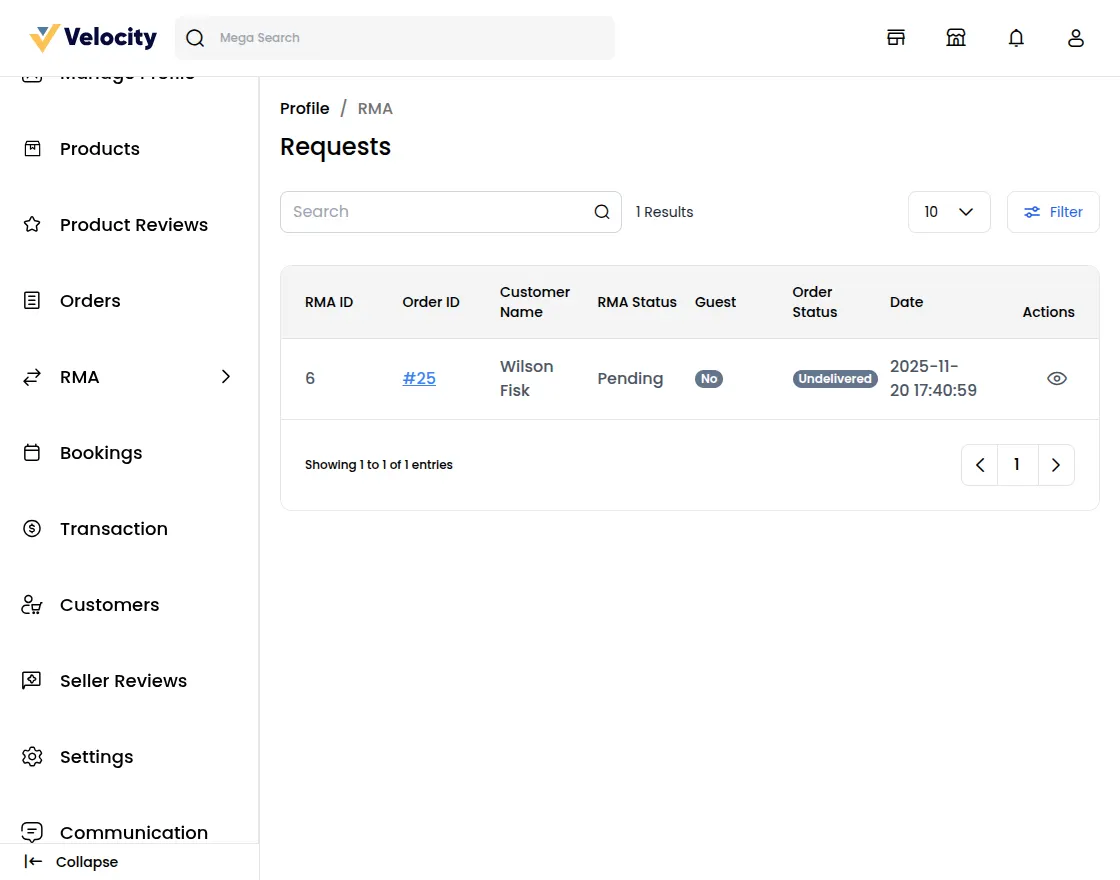The height and width of the screenshot is (880, 1120).
Task: Collapse the sidebar
Action: (72, 862)
